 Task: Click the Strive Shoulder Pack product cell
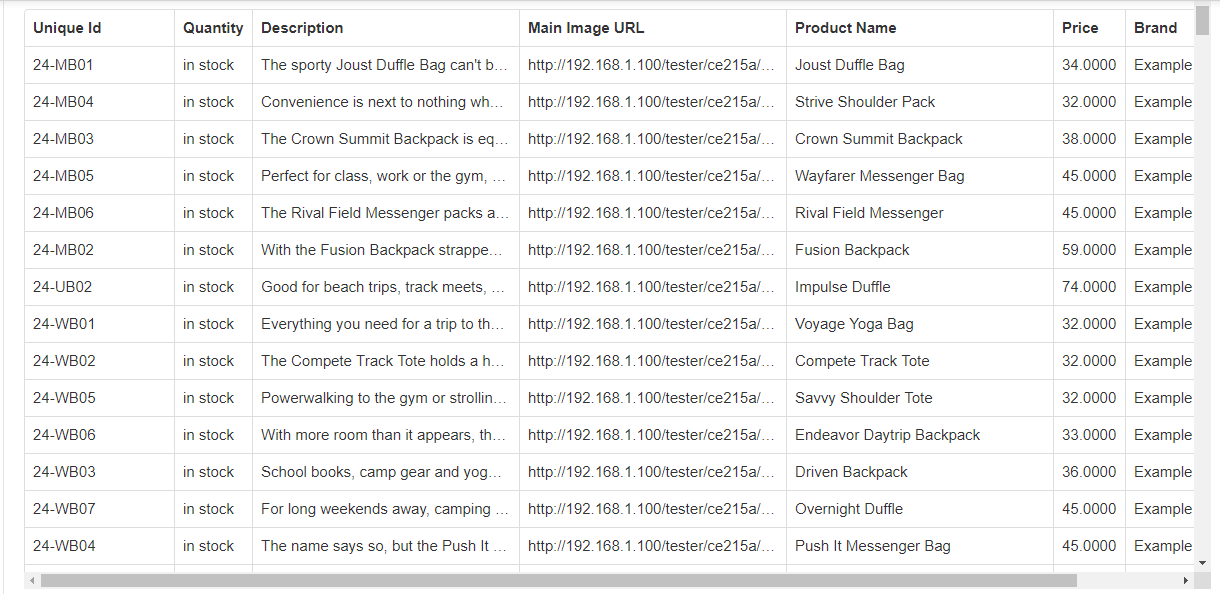[920, 102]
